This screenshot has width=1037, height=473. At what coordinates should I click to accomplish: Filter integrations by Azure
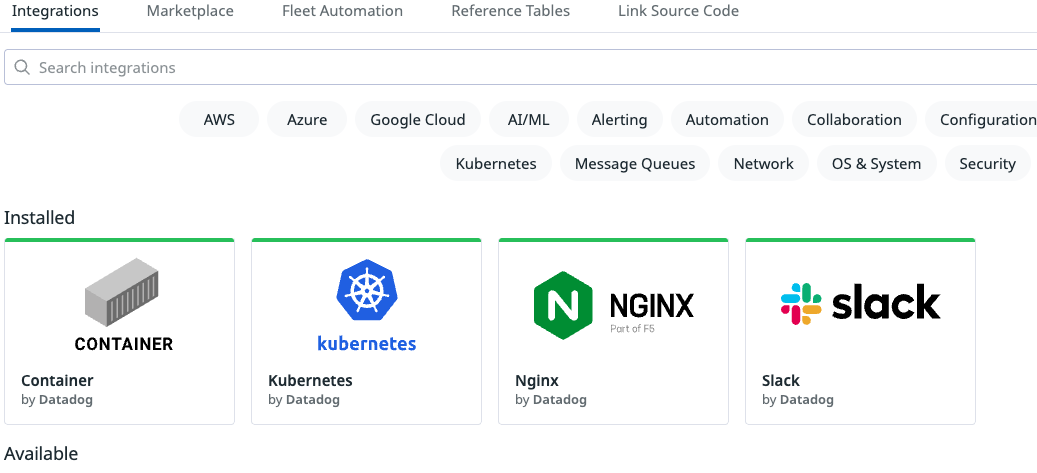tap(307, 120)
